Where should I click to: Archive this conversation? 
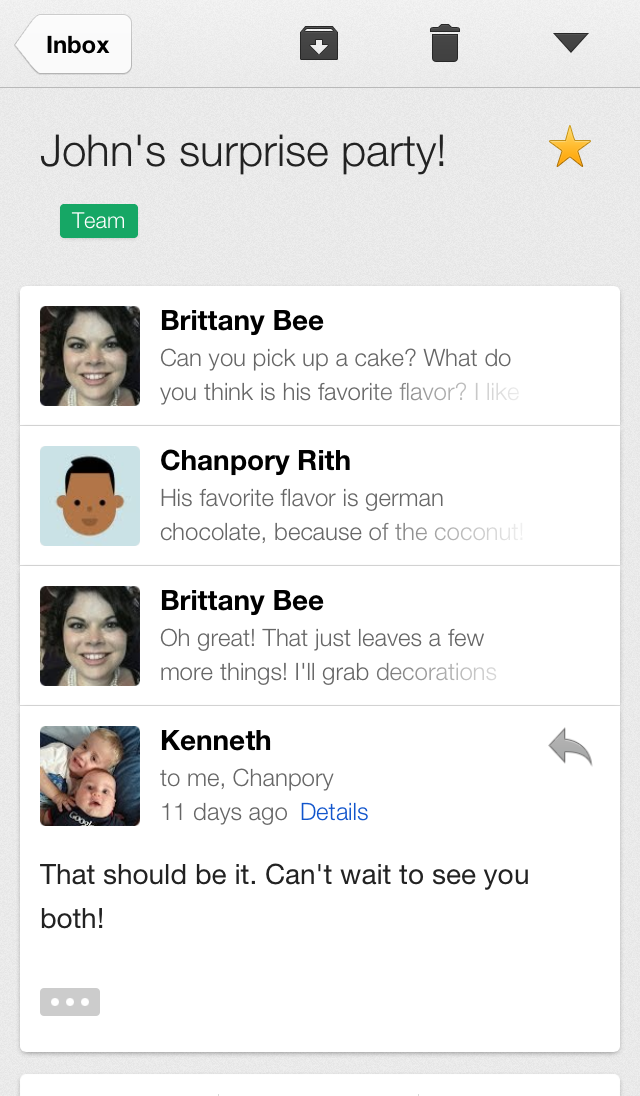pos(319,44)
